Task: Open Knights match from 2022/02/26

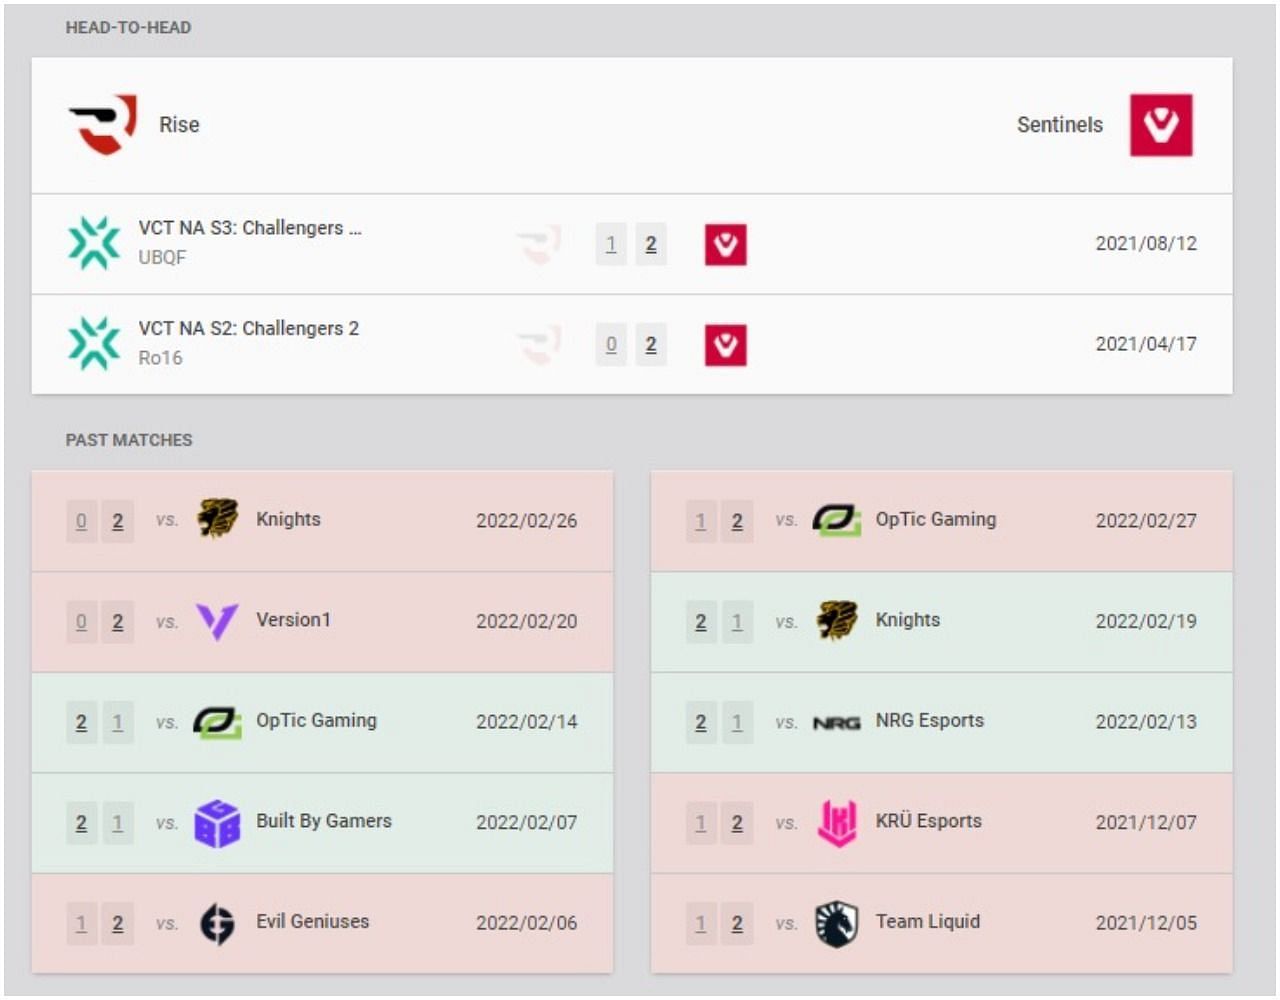Action: (x=322, y=521)
